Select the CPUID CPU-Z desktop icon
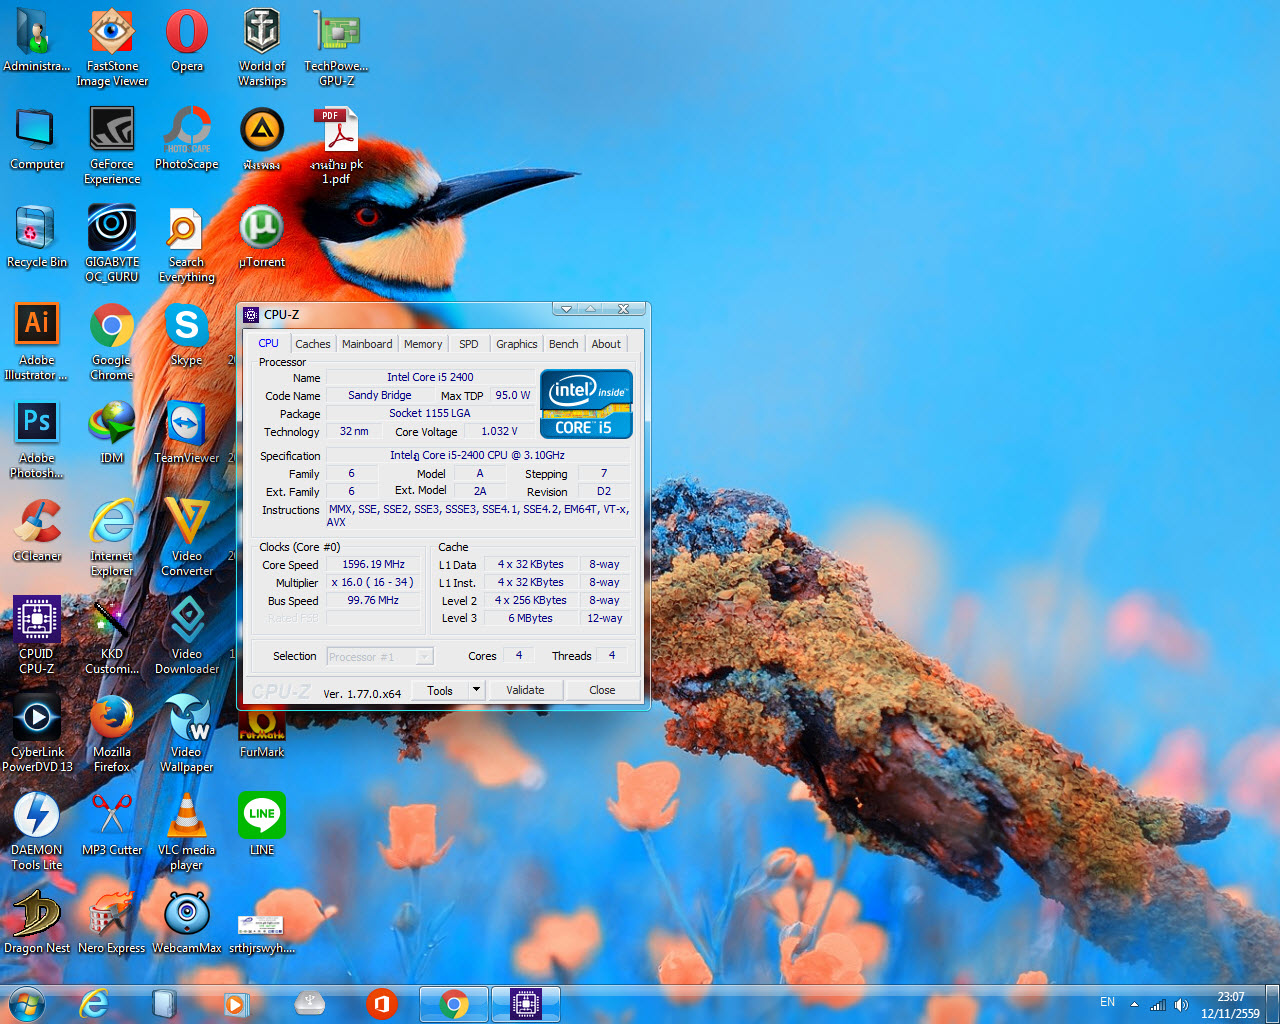Screen dimensions: 1280x1024 coord(37,635)
